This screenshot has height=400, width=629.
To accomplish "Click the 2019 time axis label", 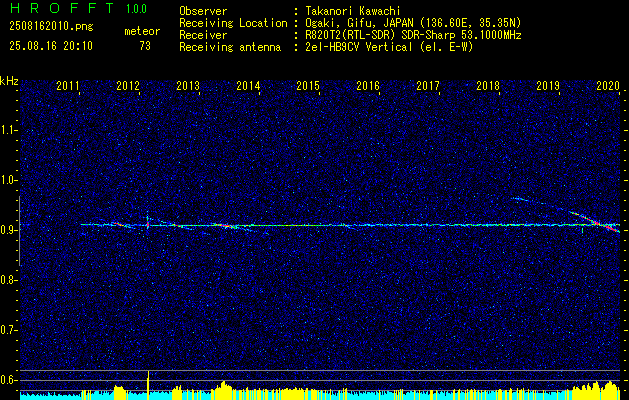I will pyautogui.click(x=548, y=85).
